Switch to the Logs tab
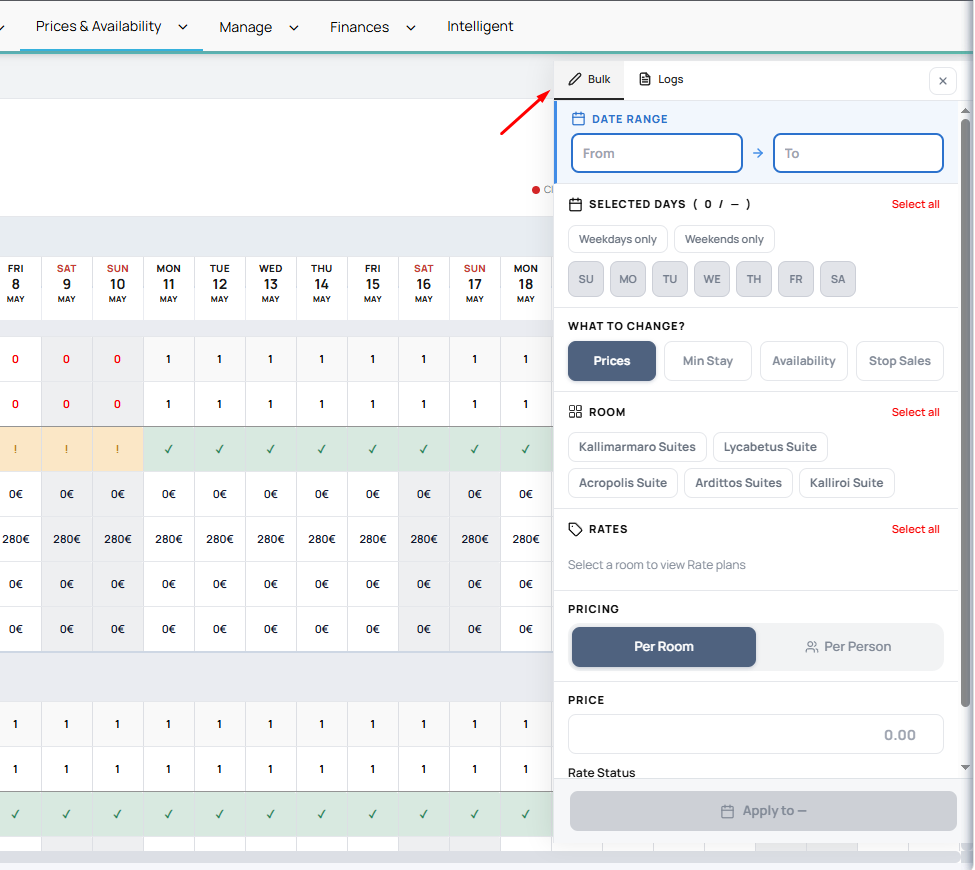Screen dimensions: 975x870 tap(661, 80)
